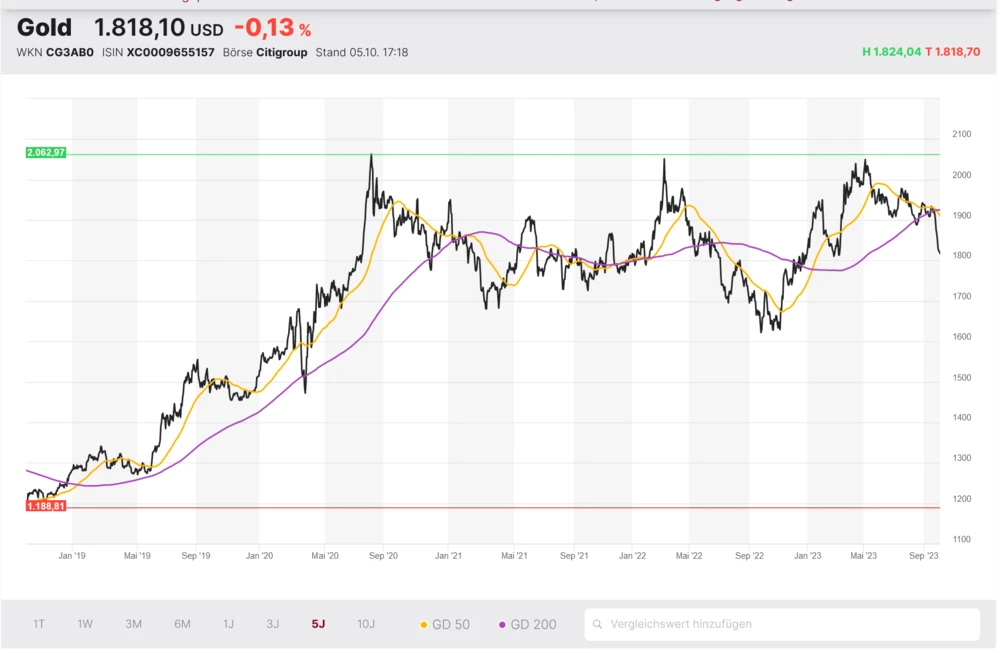Viewport: 1000px width, 653px height.
Task: Choose the 6M time range
Action: coord(182,624)
